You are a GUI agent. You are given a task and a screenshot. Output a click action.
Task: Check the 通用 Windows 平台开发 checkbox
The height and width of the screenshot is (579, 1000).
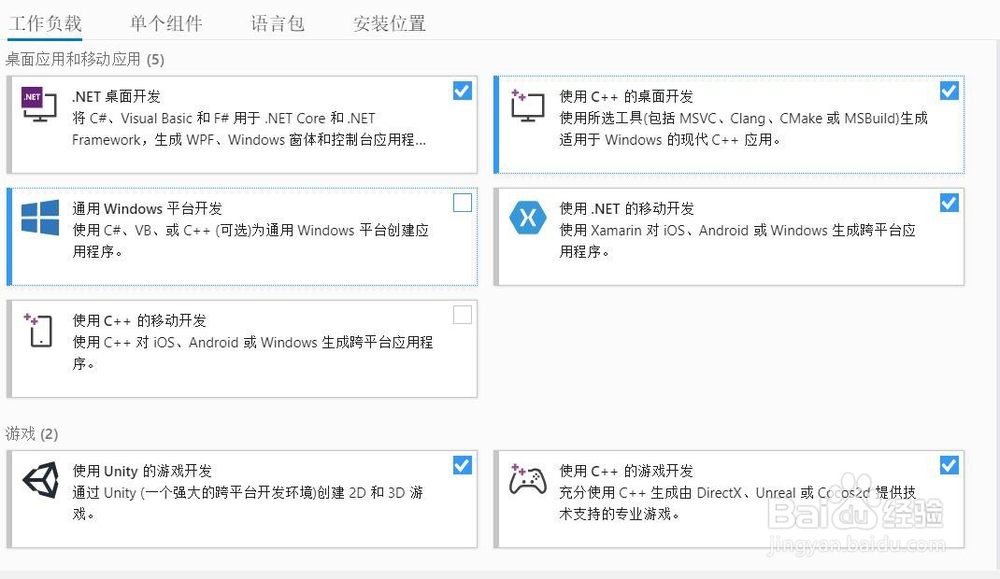click(462, 203)
